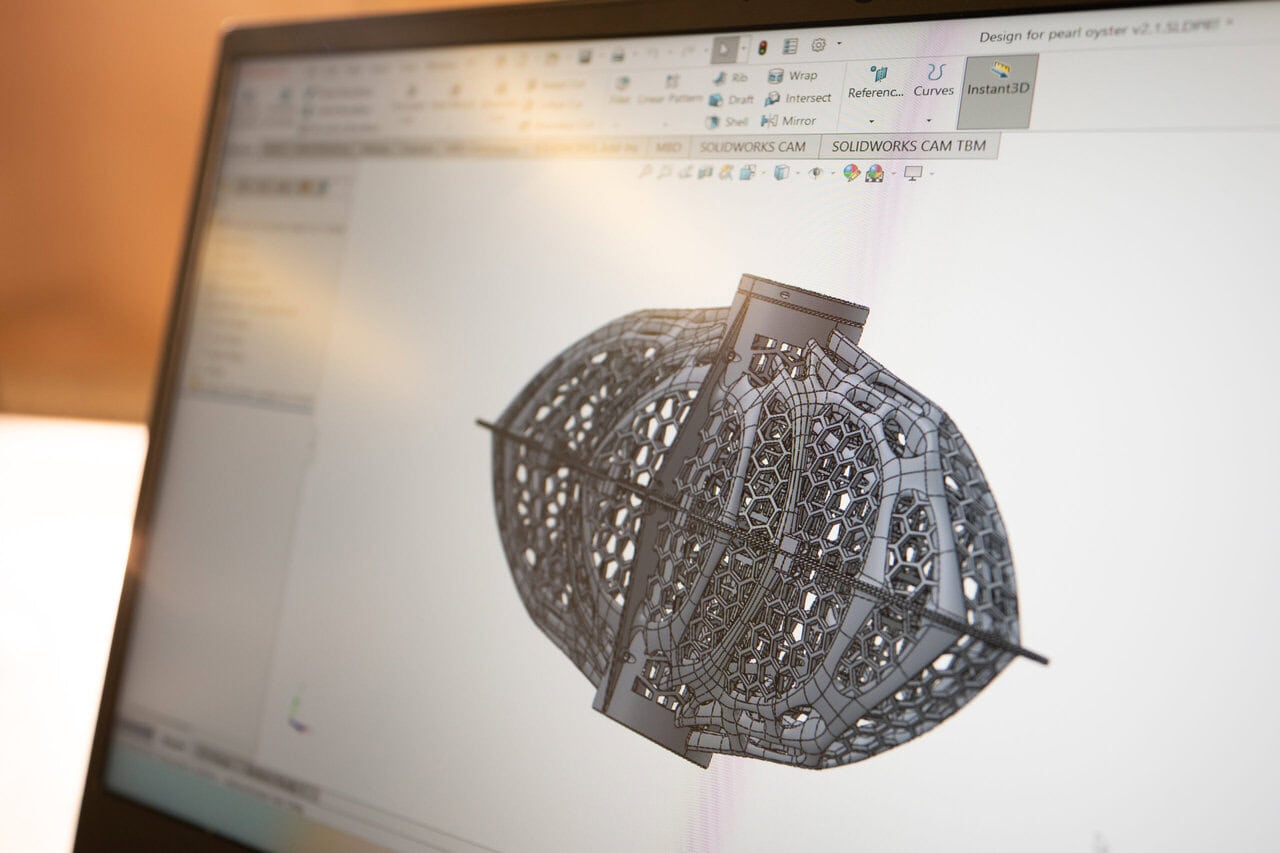Click the Hide/Show Items eye icon
Screen dimensions: 1280x853
tap(816, 173)
